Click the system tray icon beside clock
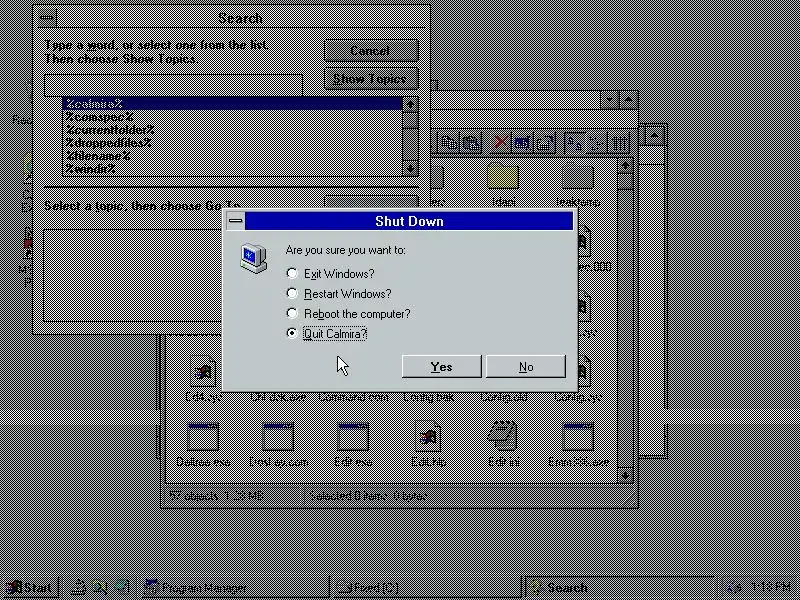This screenshot has width=800, height=600. [734, 588]
